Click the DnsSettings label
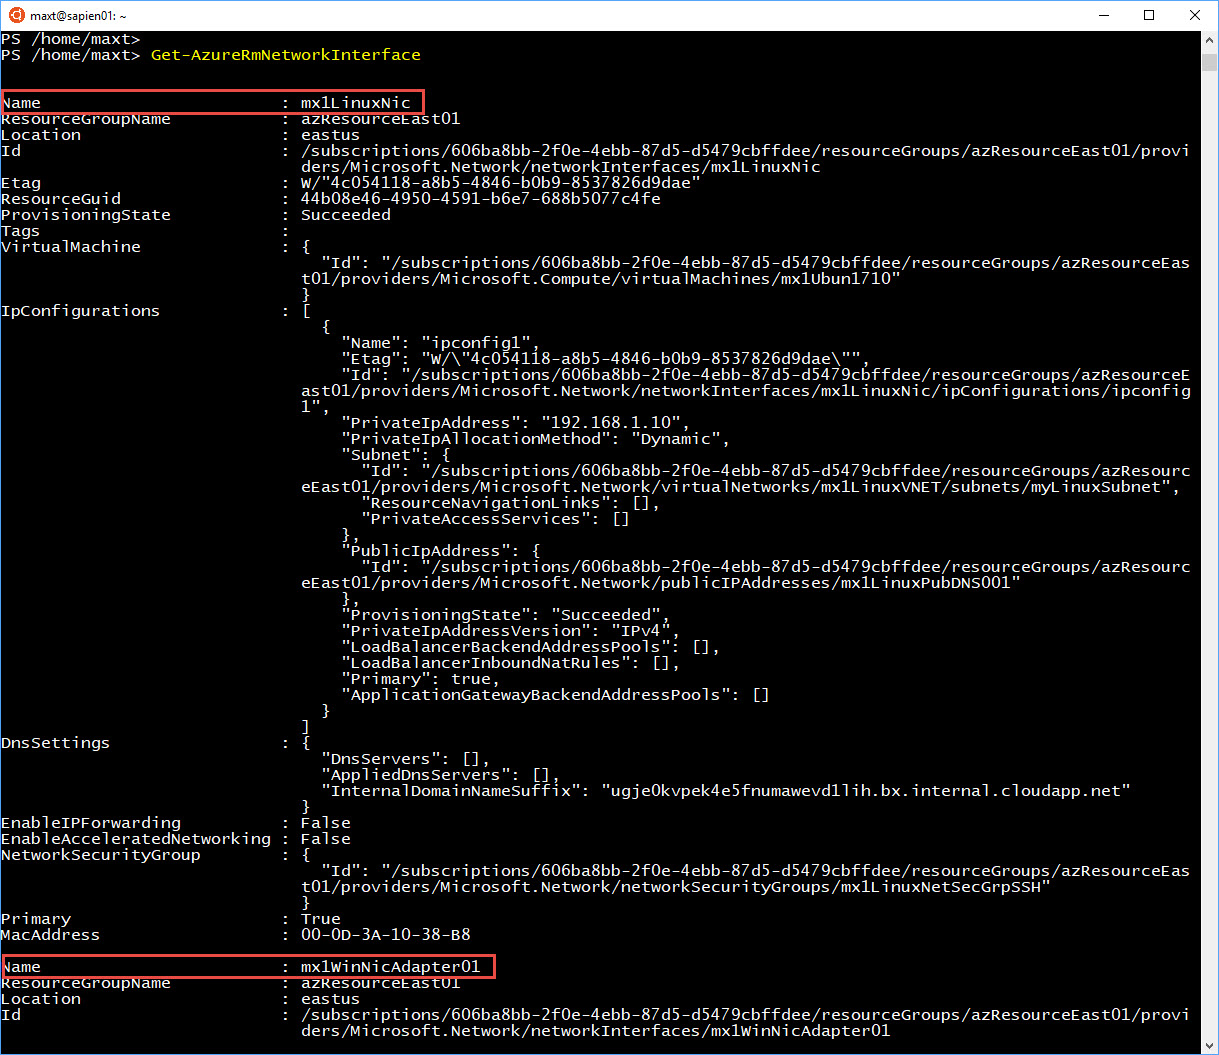This screenshot has width=1219, height=1055. 56,743
